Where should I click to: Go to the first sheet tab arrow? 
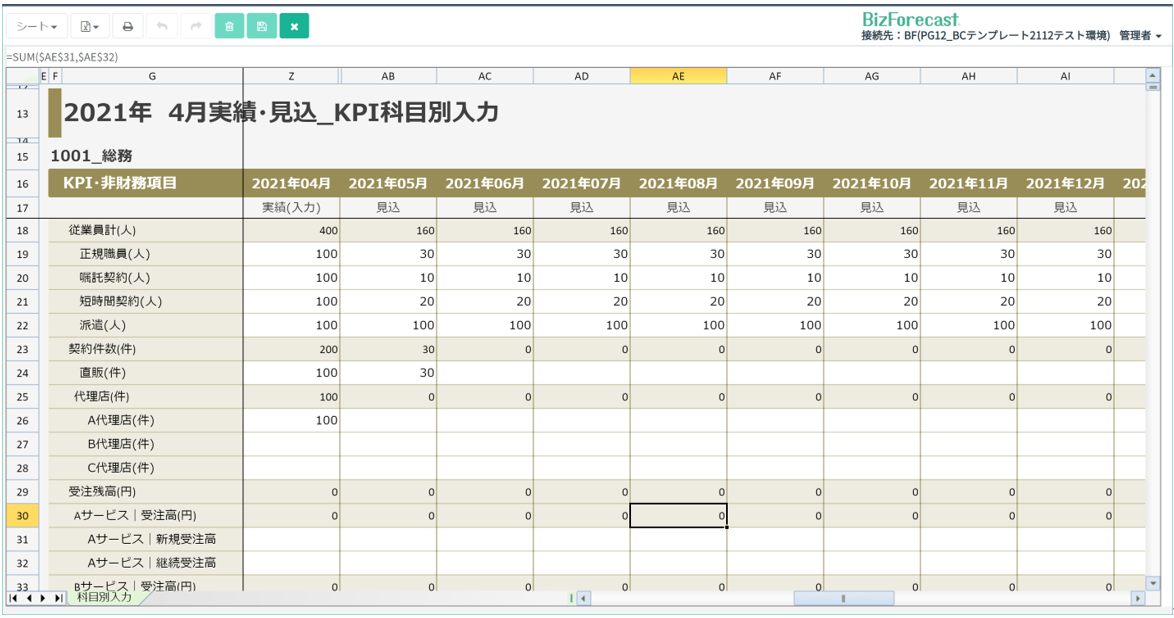click(x=14, y=598)
